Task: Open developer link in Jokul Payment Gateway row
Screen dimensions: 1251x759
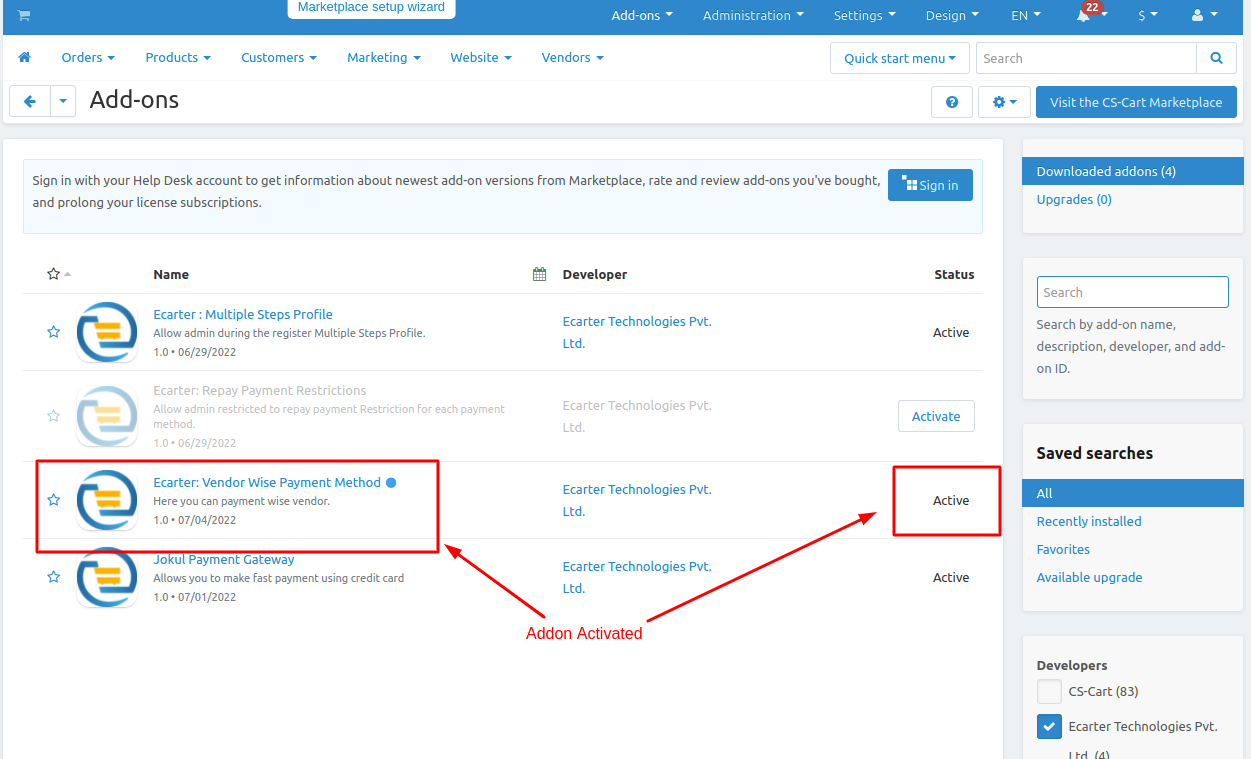Action: point(637,577)
